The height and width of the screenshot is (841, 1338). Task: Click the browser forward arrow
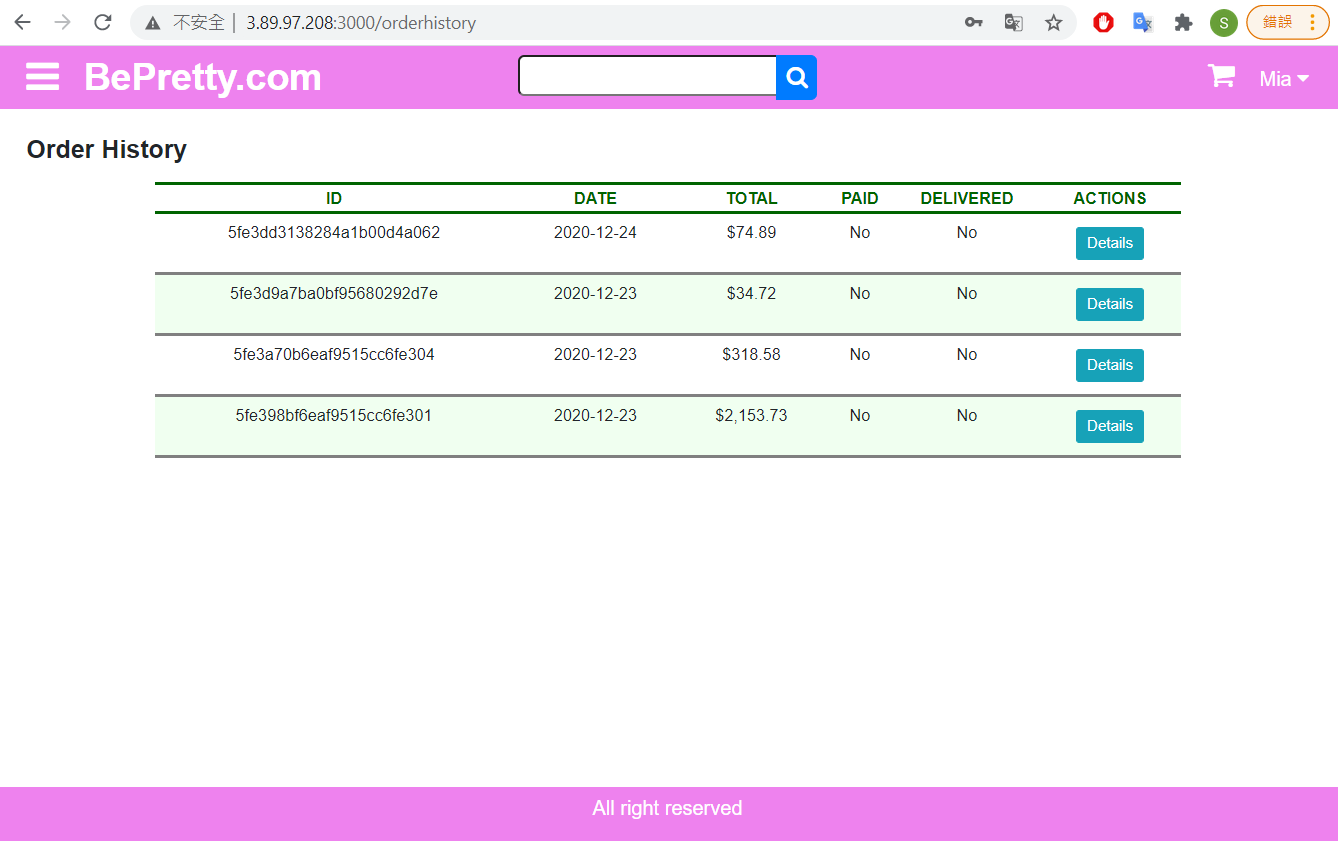[x=62, y=22]
